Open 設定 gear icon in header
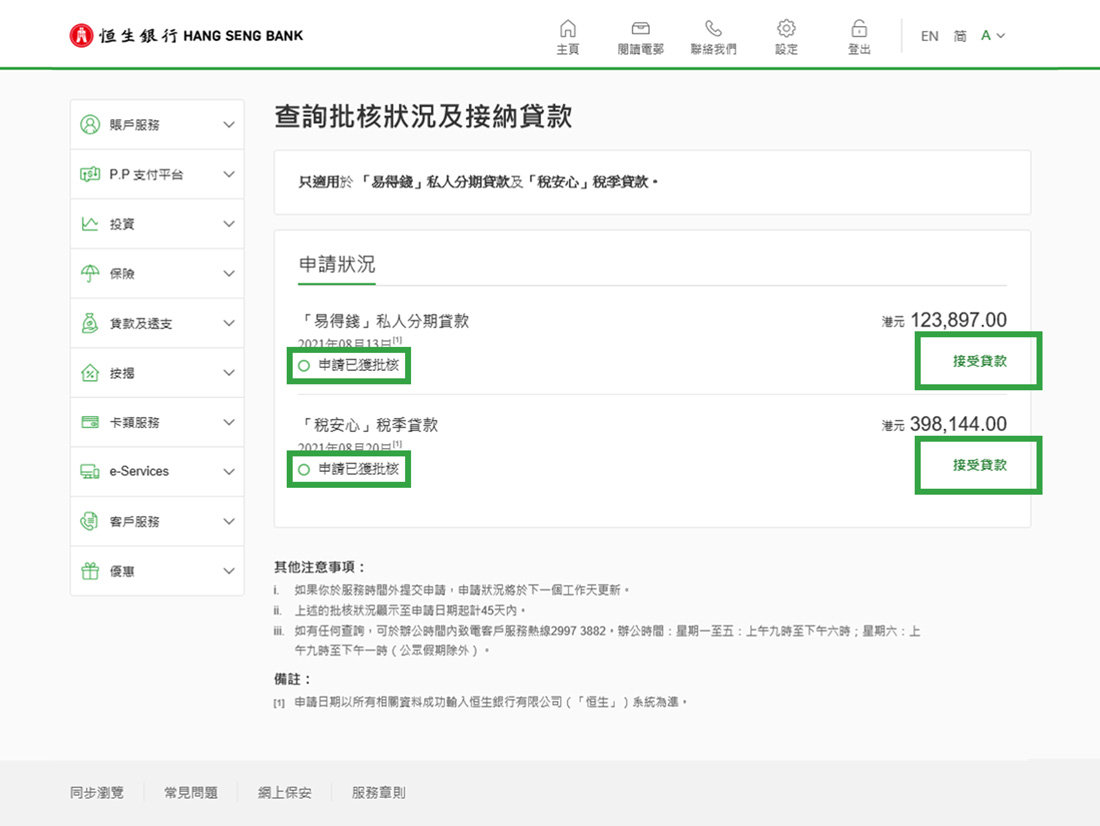Viewport: 1100px width, 826px height. [786, 29]
